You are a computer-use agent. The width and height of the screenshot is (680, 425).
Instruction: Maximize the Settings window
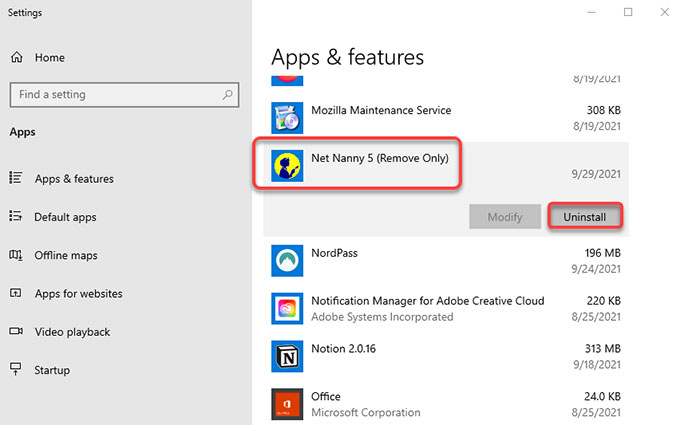tap(628, 12)
